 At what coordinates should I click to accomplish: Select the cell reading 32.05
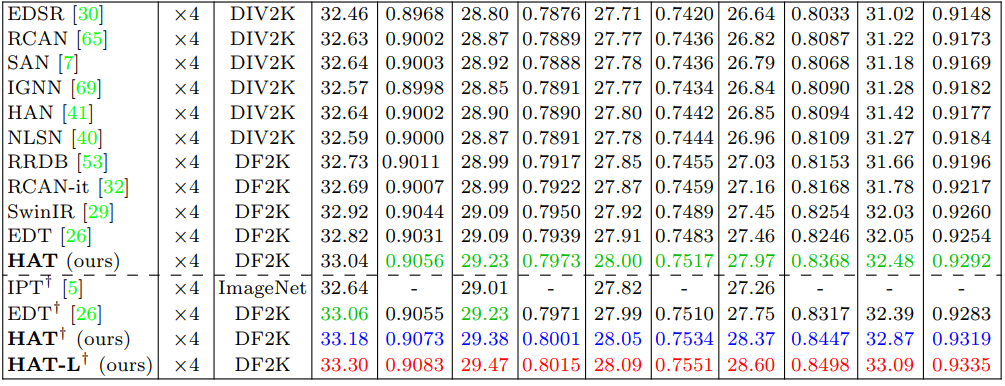pos(890,236)
